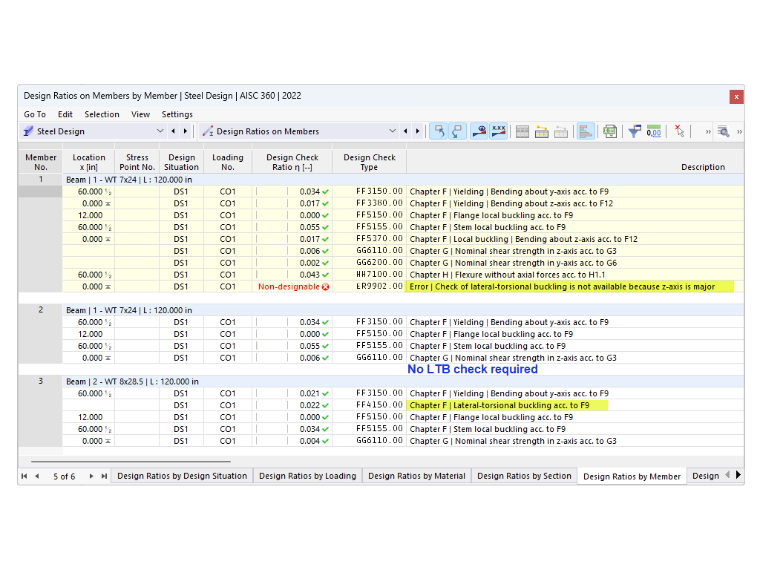Toggle the x.xx result values icon

[x=498, y=131]
